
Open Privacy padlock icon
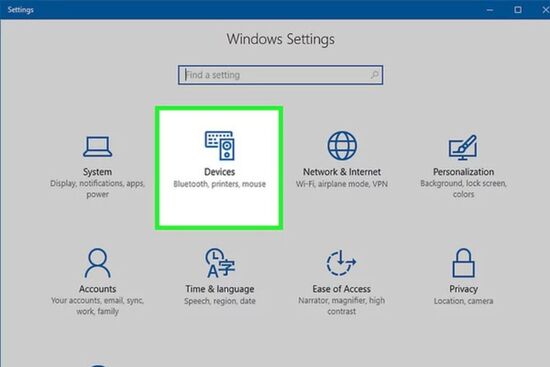pos(463,263)
